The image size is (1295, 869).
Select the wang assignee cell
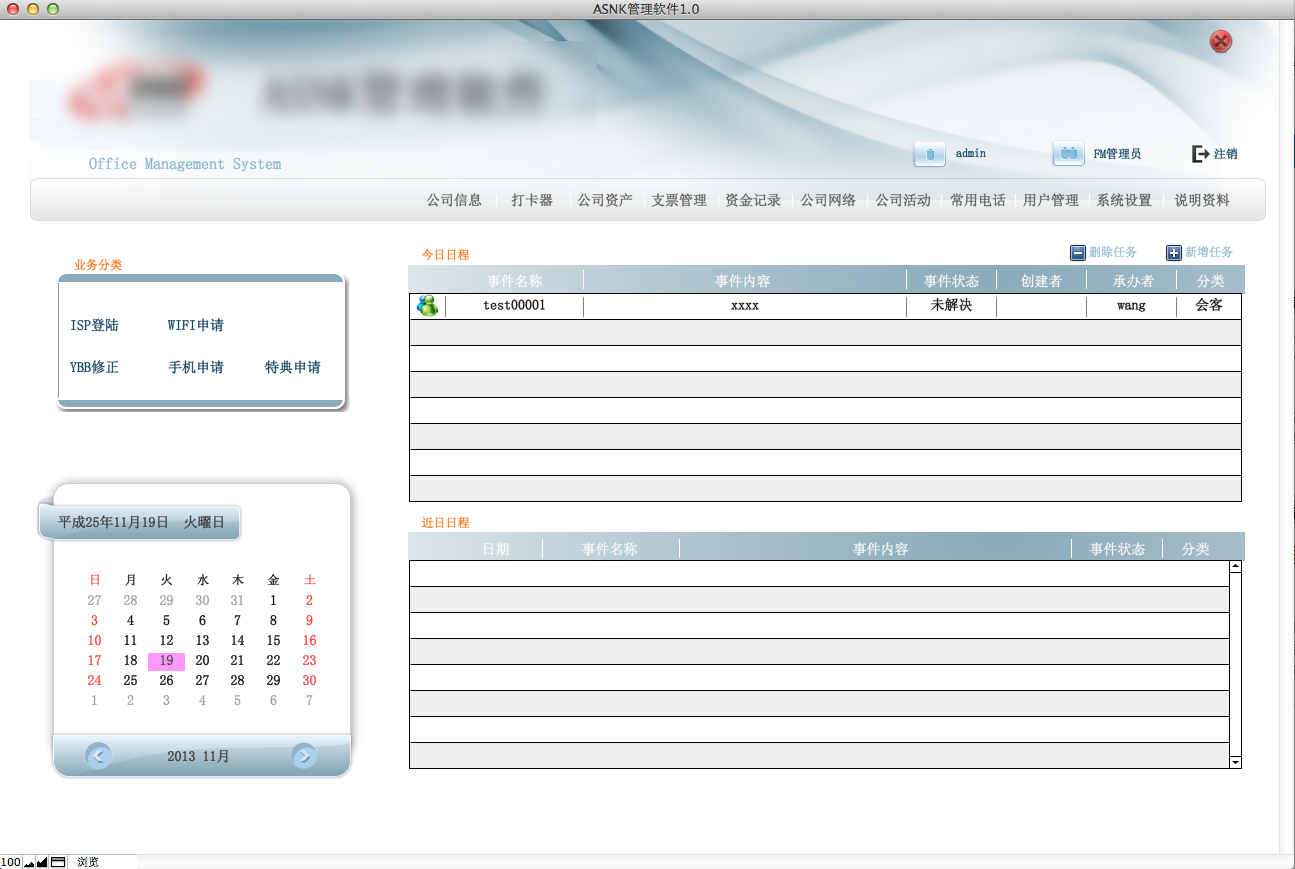click(1131, 305)
